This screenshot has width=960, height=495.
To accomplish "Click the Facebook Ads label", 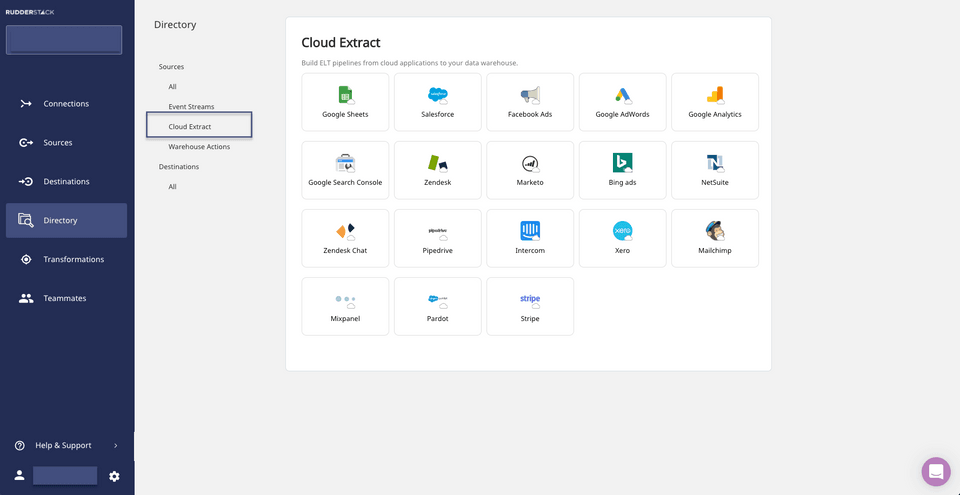I will click(x=530, y=115).
